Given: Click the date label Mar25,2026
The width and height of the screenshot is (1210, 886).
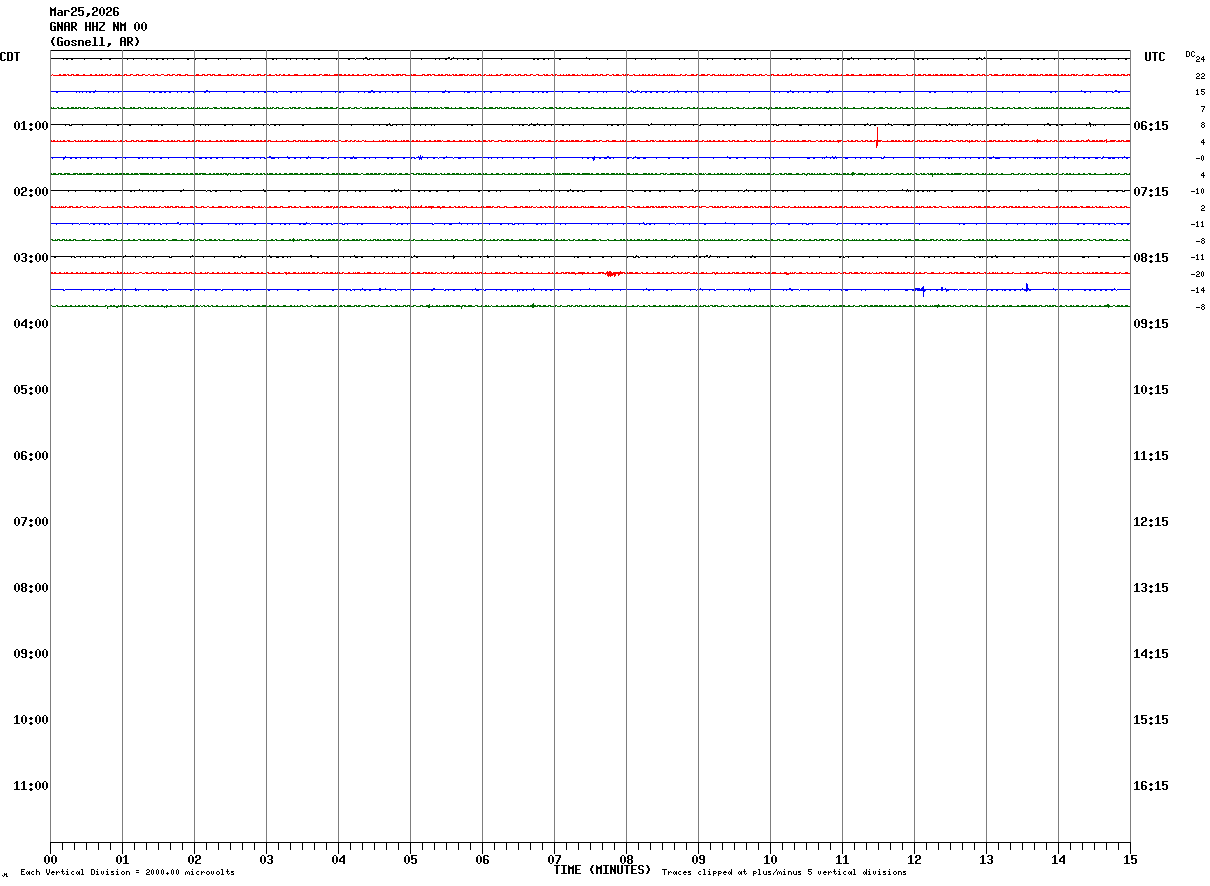Looking at the screenshot, I should click(84, 12).
